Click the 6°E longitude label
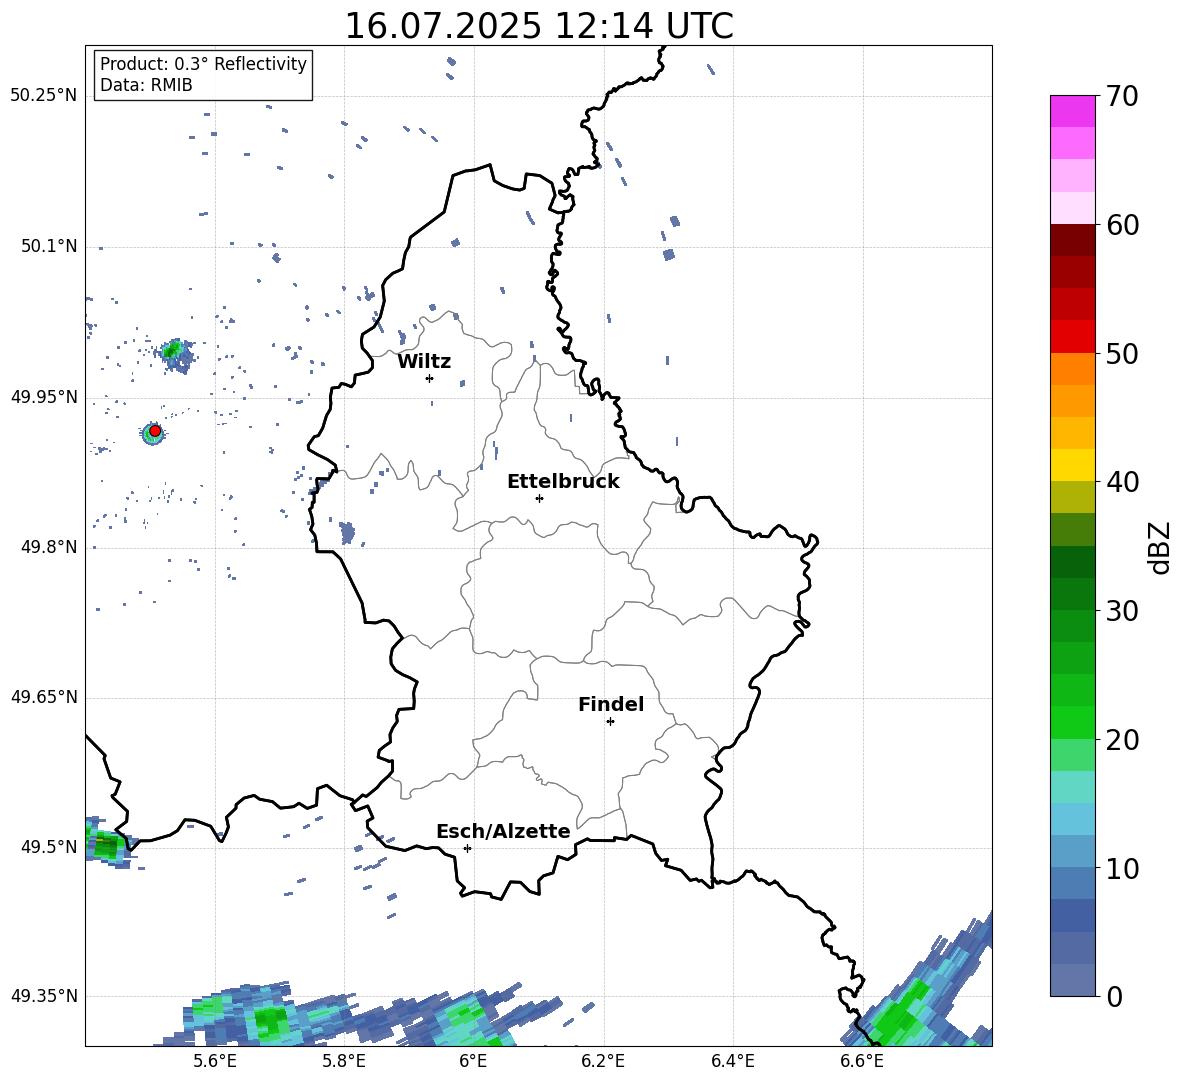Image resolution: width=1184 pixels, height=1081 pixels. (x=473, y=1062)
